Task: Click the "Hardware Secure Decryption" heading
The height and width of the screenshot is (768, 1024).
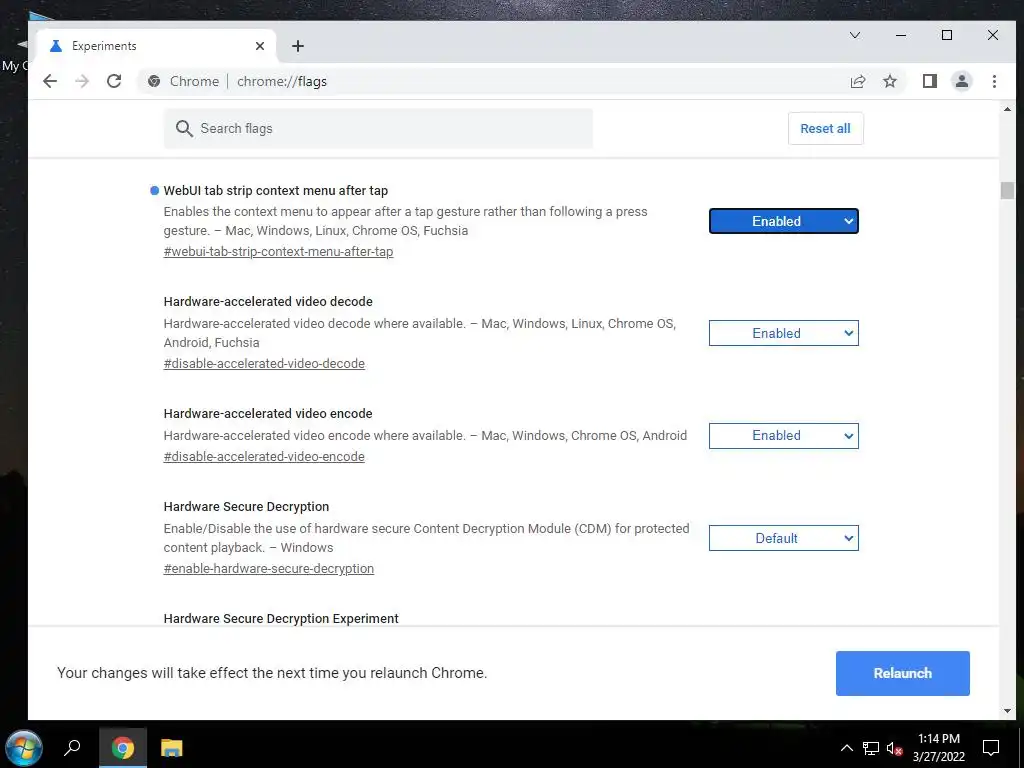Action: coord(246,507)
